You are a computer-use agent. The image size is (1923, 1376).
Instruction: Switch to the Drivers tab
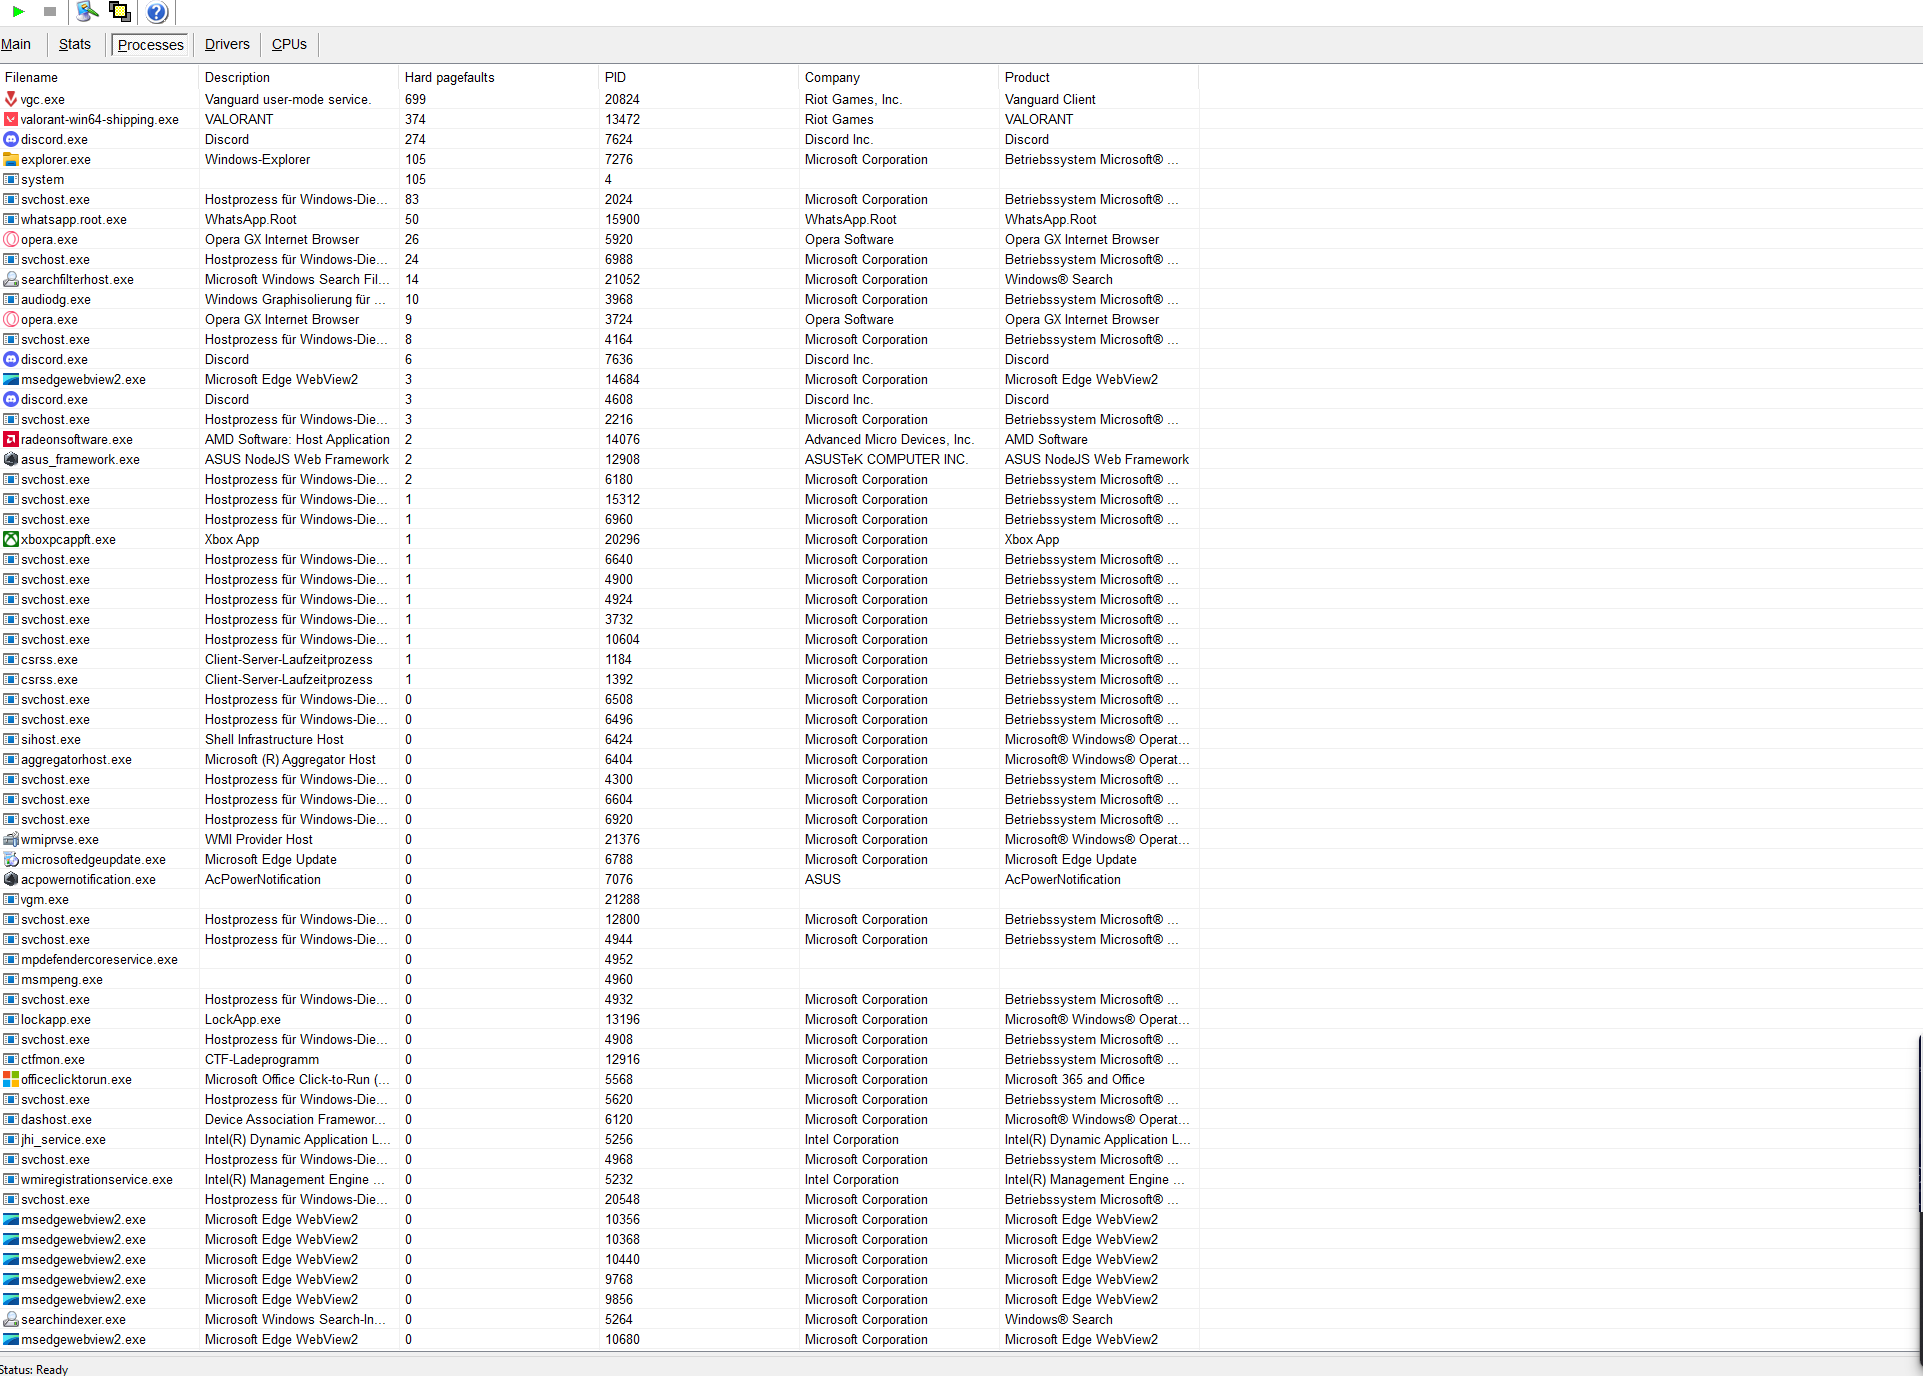pos(226,44)
